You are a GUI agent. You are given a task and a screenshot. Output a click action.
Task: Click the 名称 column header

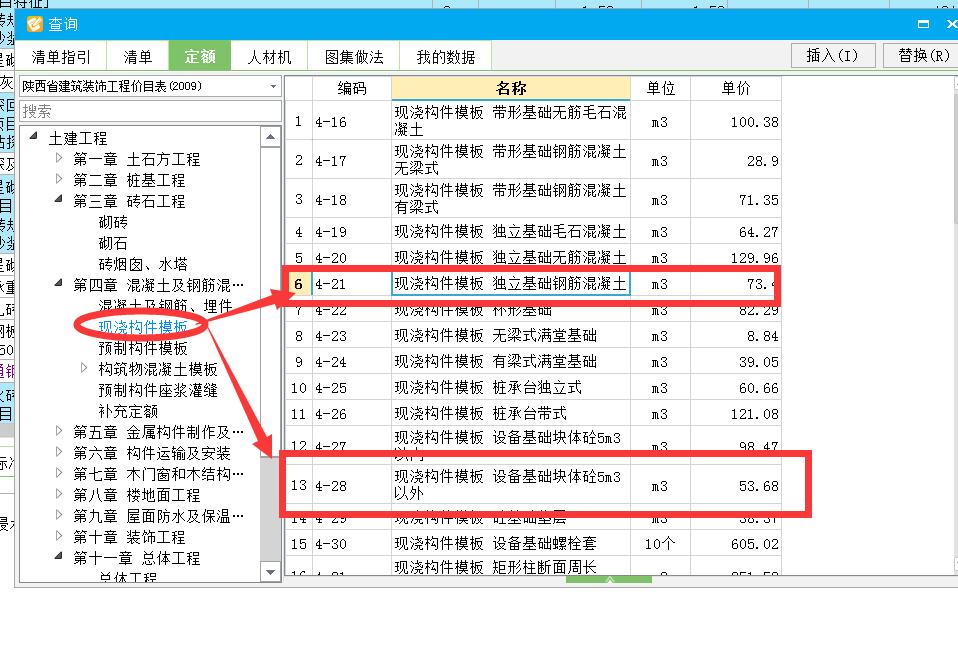(x=511, y=88)
